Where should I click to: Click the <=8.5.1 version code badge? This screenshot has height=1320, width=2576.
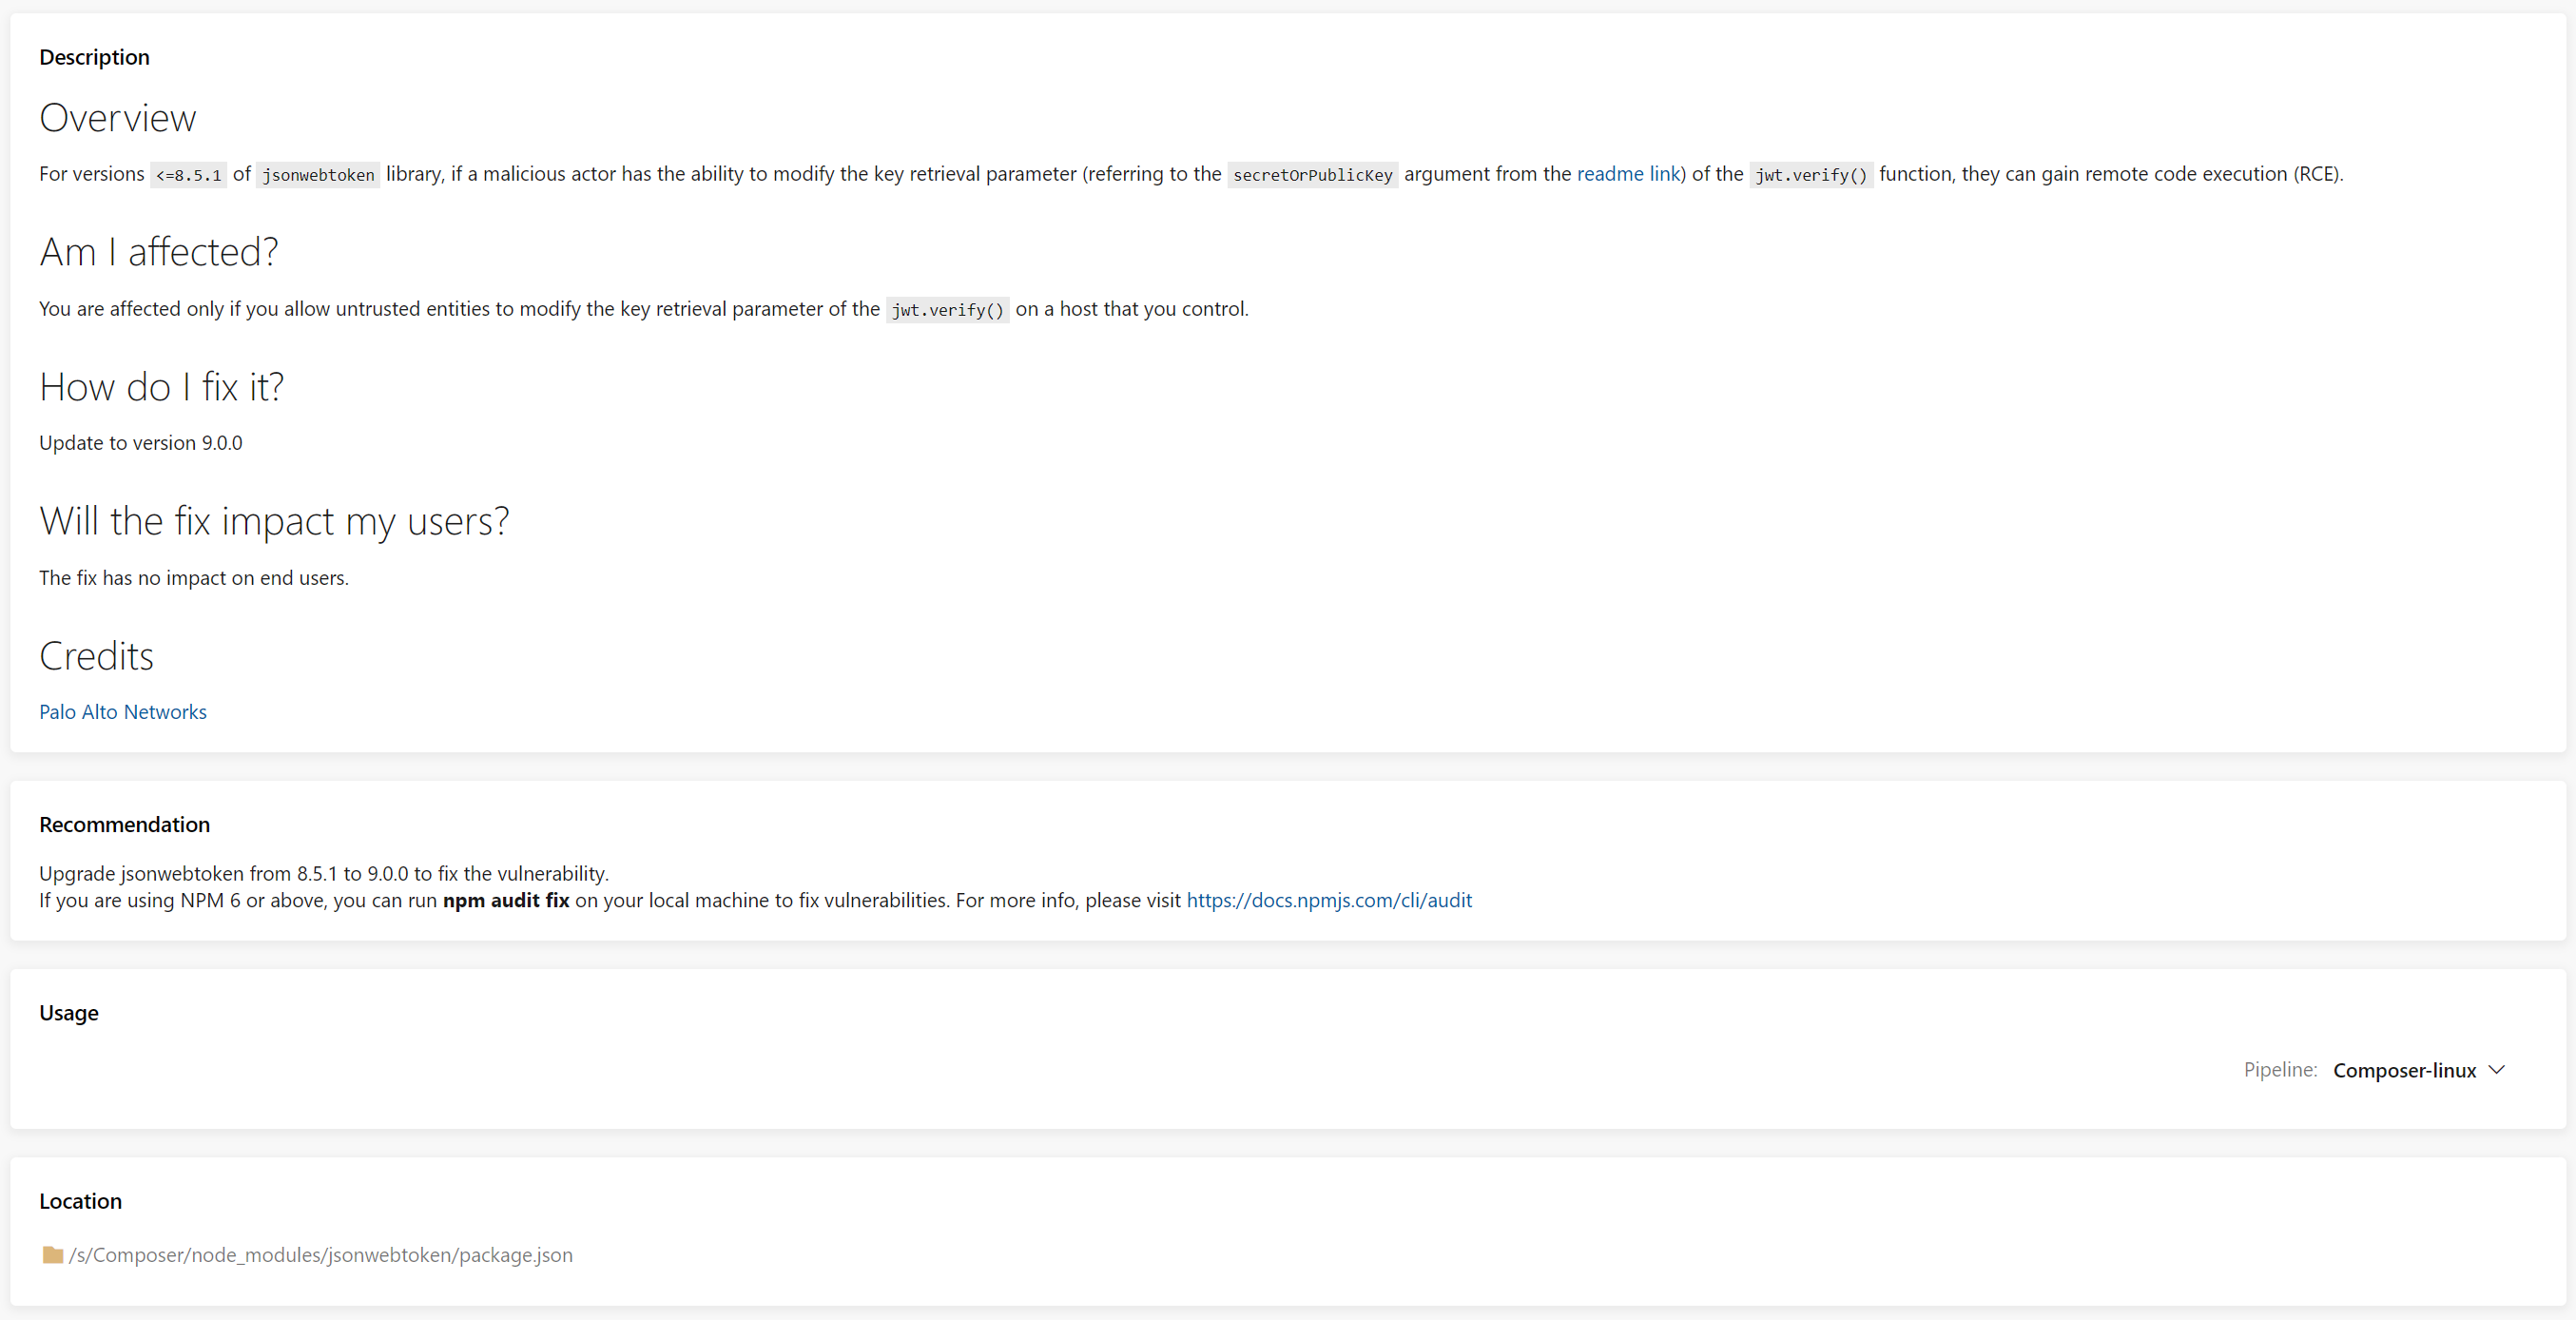click(x=188, y=174)
